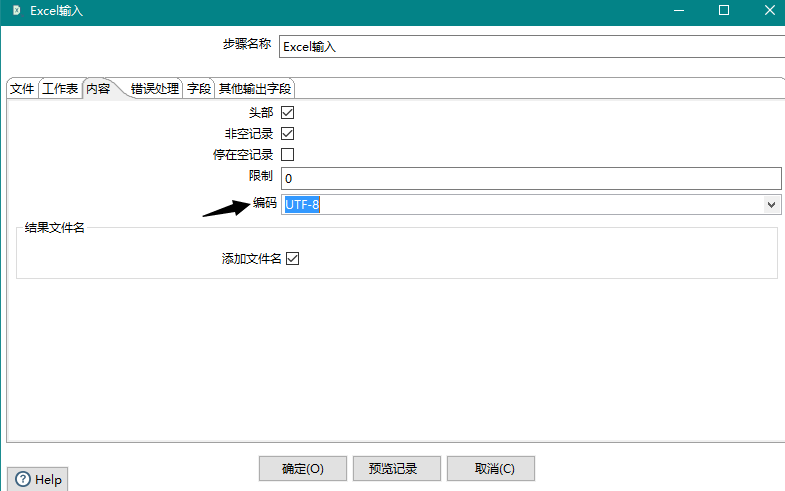Open Help with the Help button

click(38, 479)
